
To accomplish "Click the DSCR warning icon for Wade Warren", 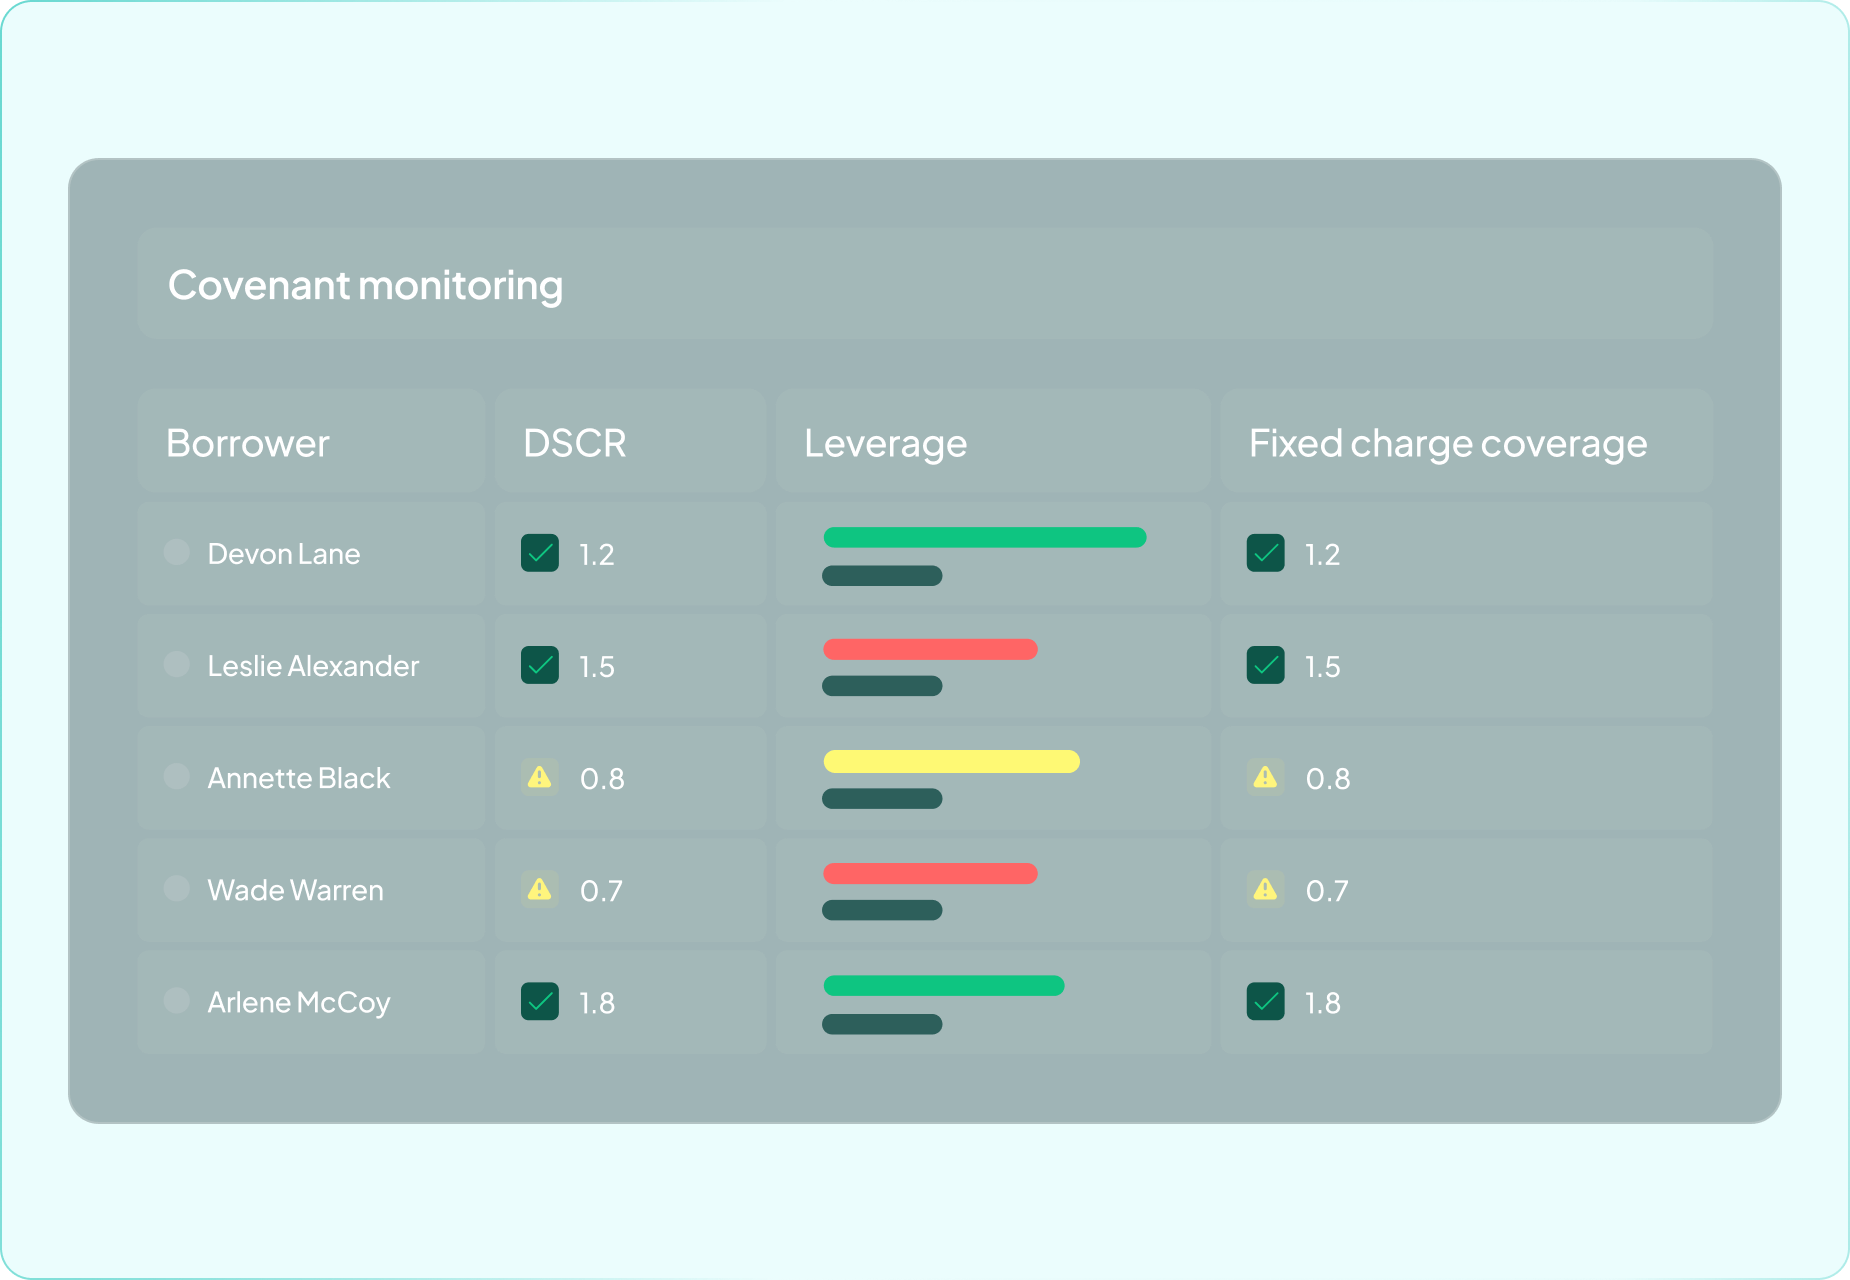I will point(540,889).
